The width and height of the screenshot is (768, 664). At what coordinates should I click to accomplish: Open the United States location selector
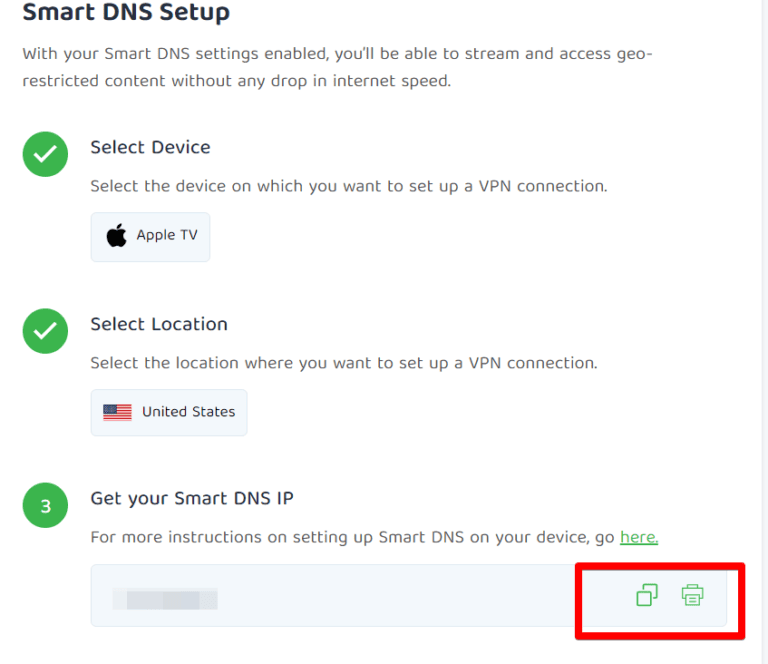coord(168,412)
